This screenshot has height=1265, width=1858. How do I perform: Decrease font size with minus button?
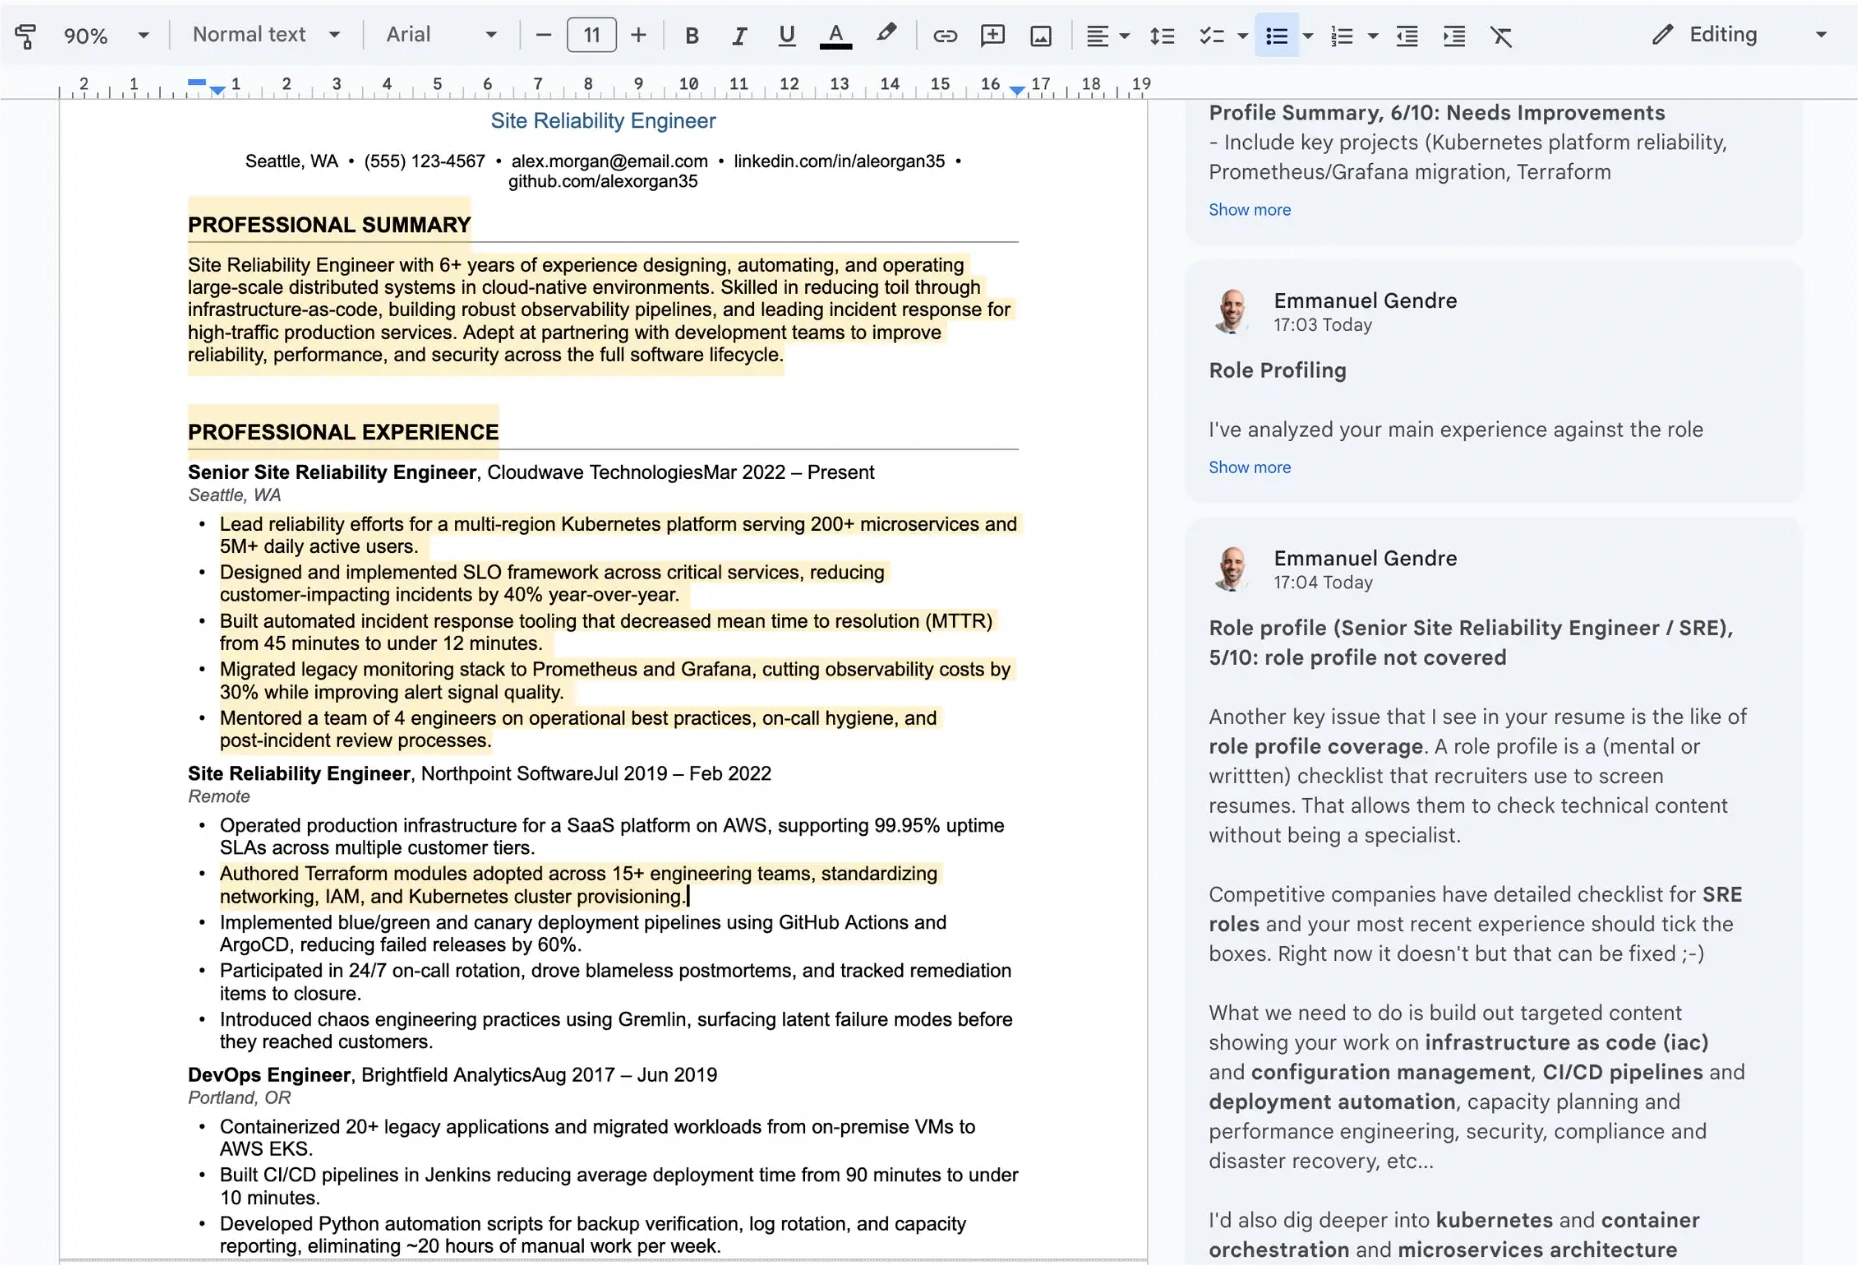[543, 36]
